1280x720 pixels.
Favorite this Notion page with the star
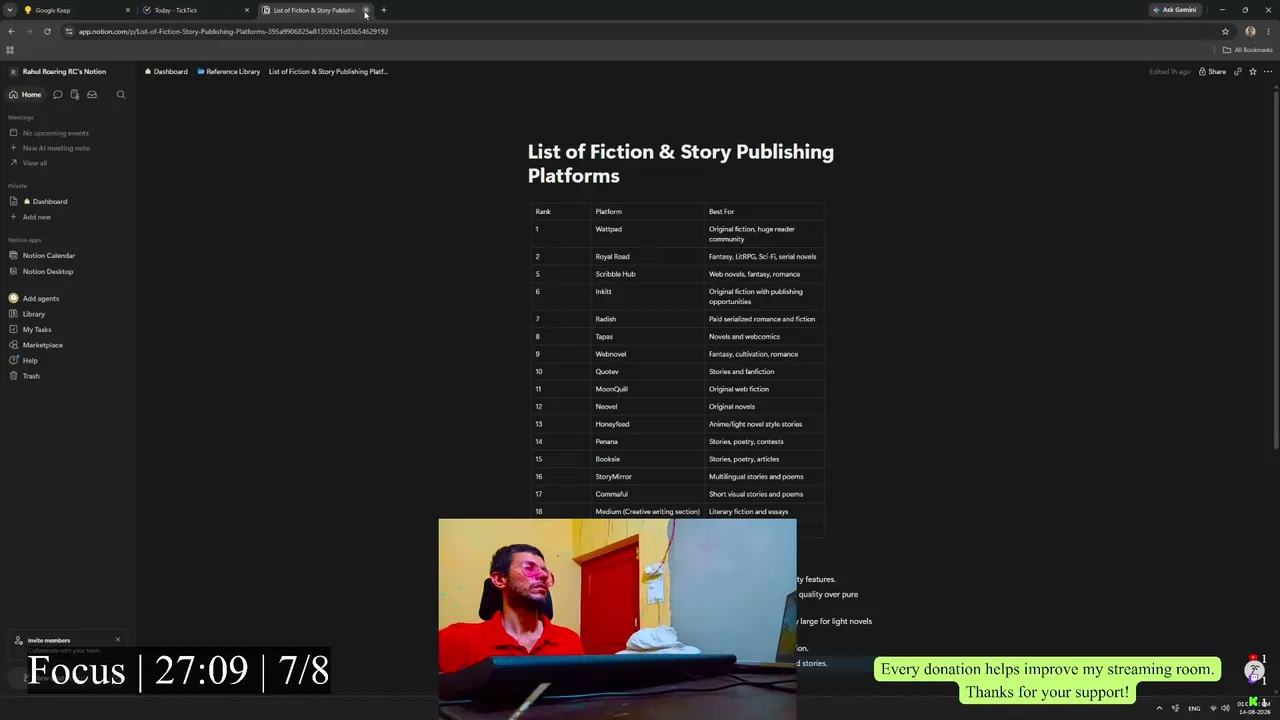point(1252,72)
